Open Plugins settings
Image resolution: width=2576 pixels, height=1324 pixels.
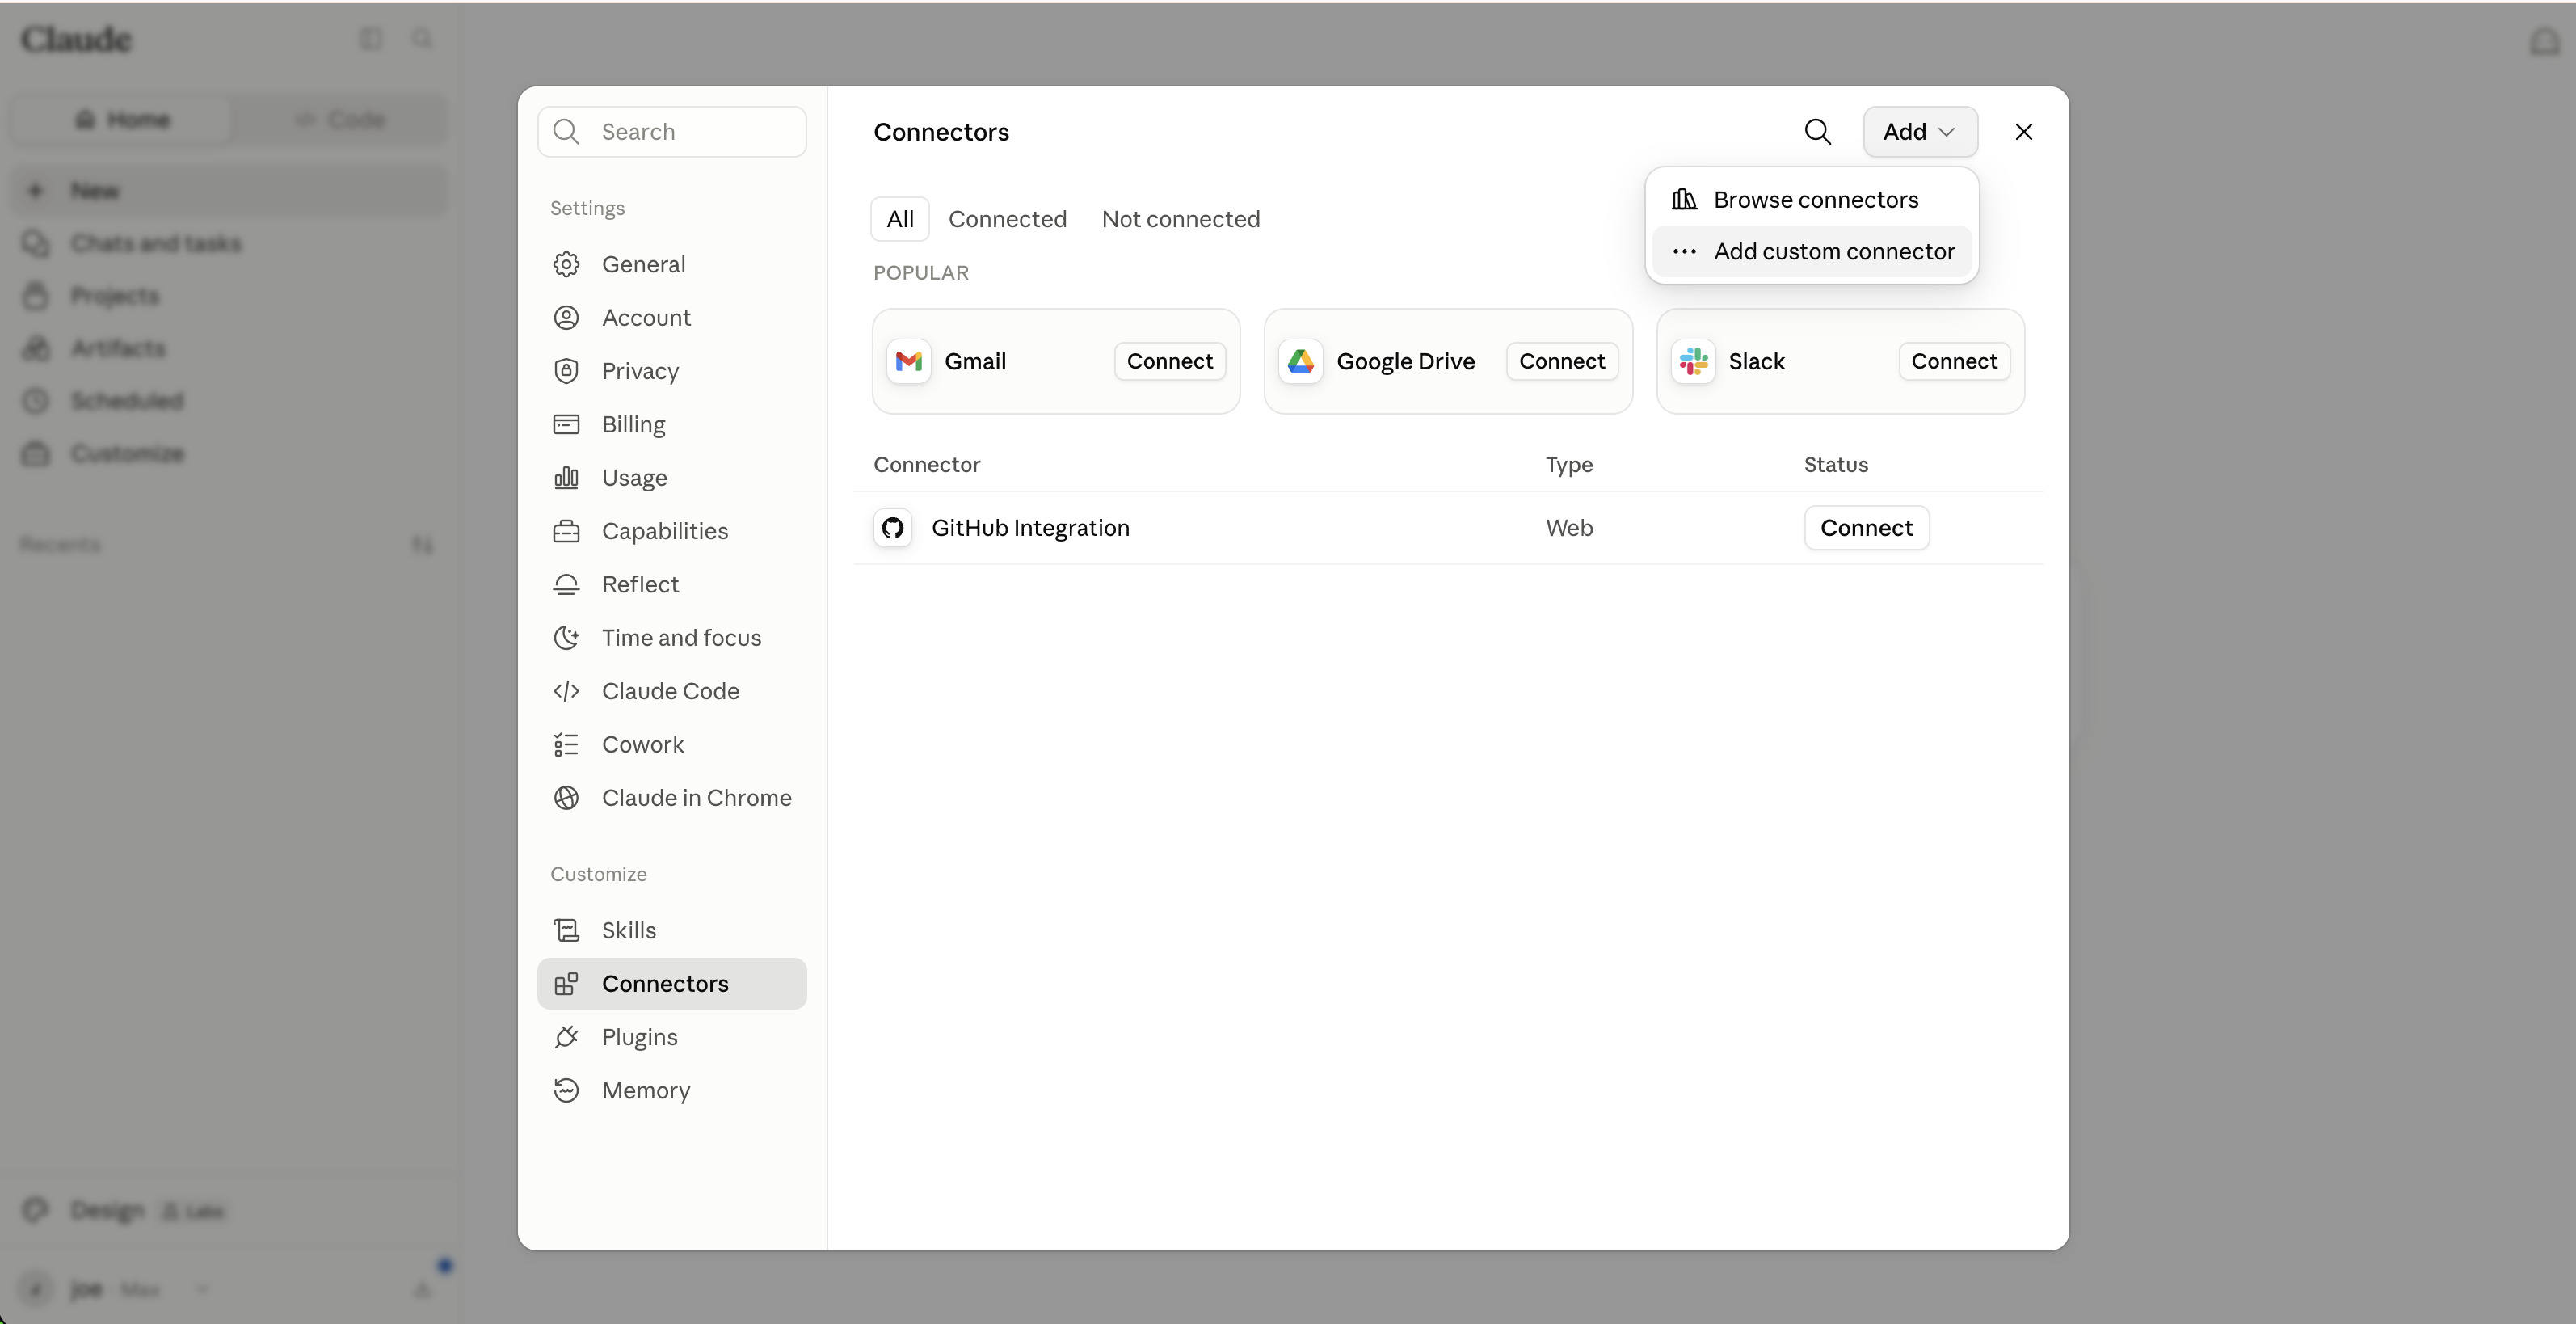click(x=671, y=1037)
